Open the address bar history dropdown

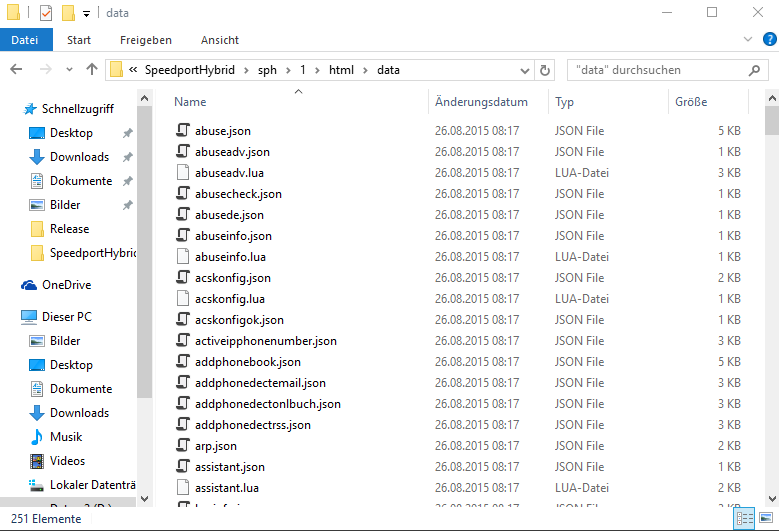click(525, 71)
